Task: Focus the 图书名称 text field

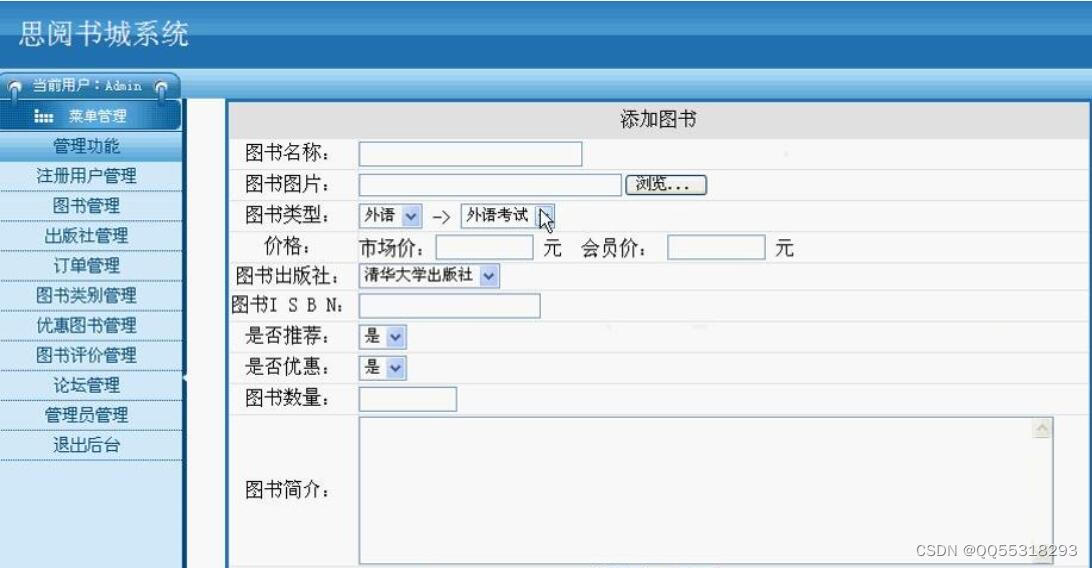Action: pyautogui.click(x=470, y=154)
